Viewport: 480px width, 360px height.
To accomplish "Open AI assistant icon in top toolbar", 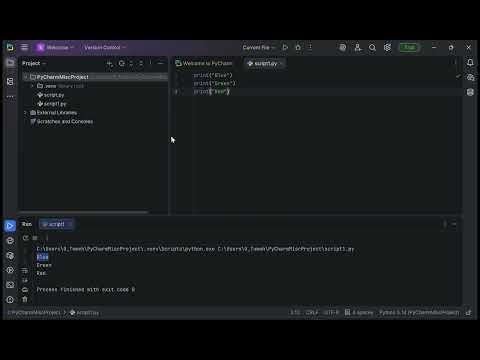I will click(x=343, y=47).
